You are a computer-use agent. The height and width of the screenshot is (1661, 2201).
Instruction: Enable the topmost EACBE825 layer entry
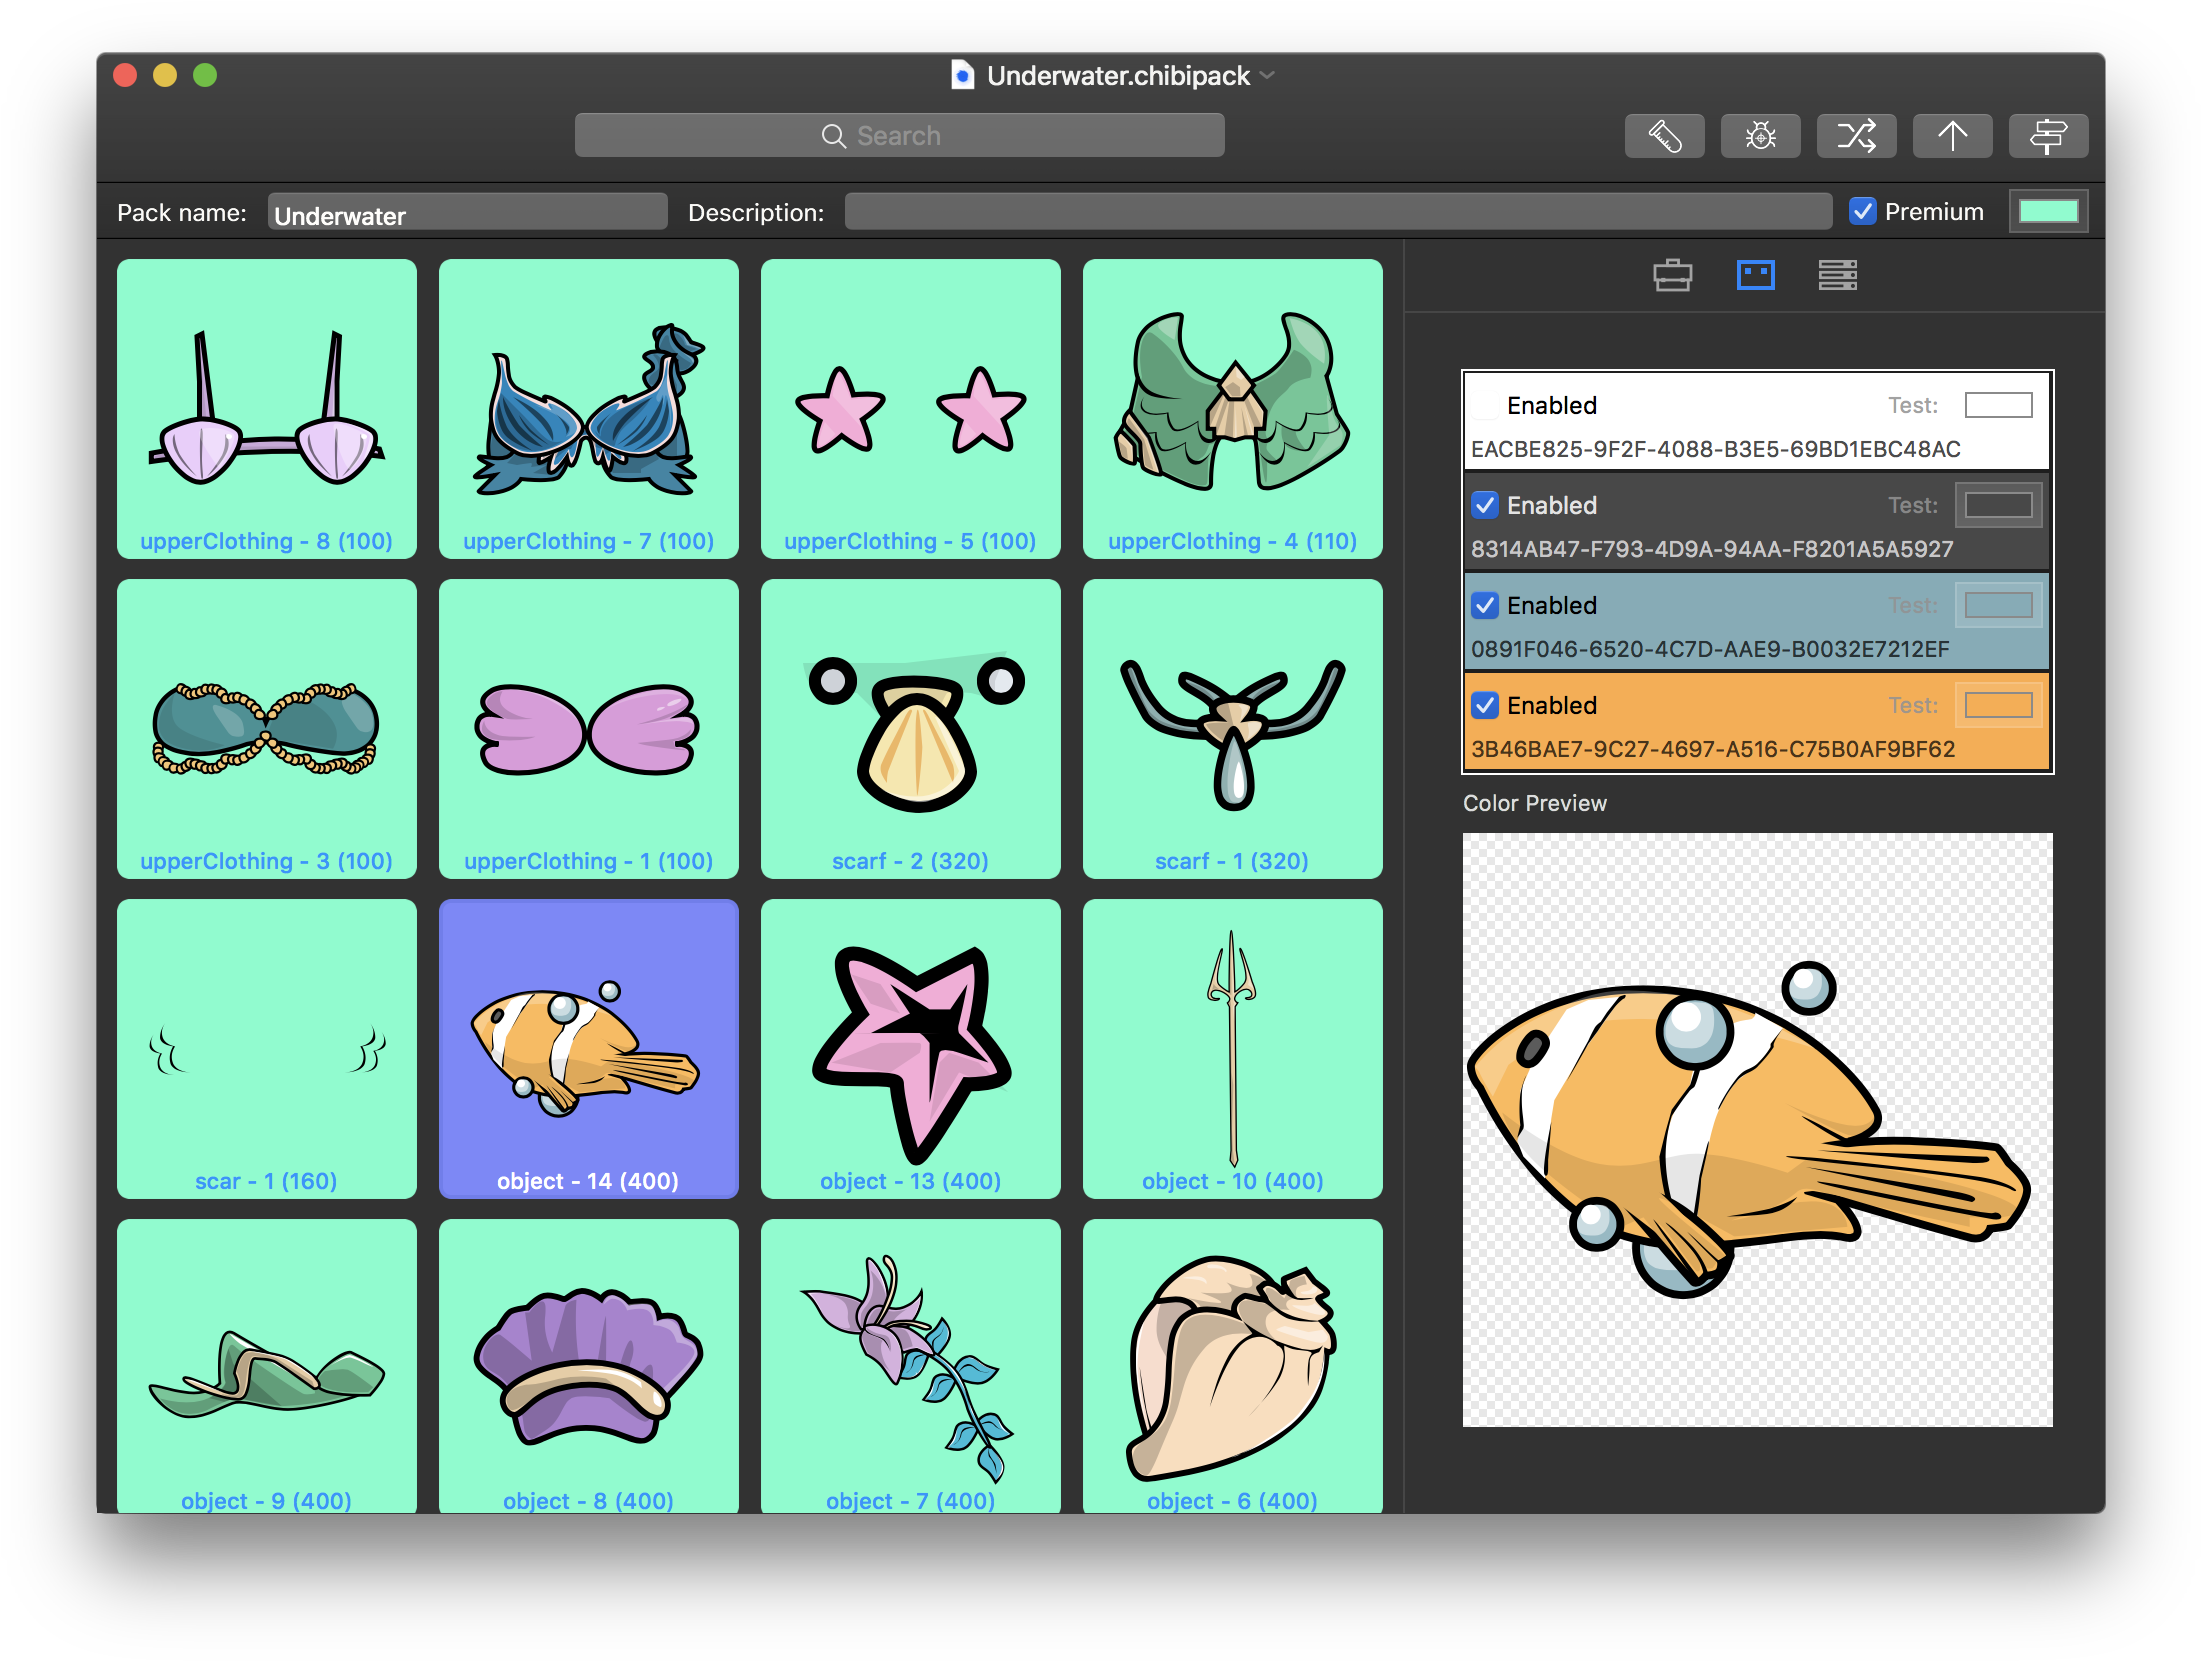1484,405
